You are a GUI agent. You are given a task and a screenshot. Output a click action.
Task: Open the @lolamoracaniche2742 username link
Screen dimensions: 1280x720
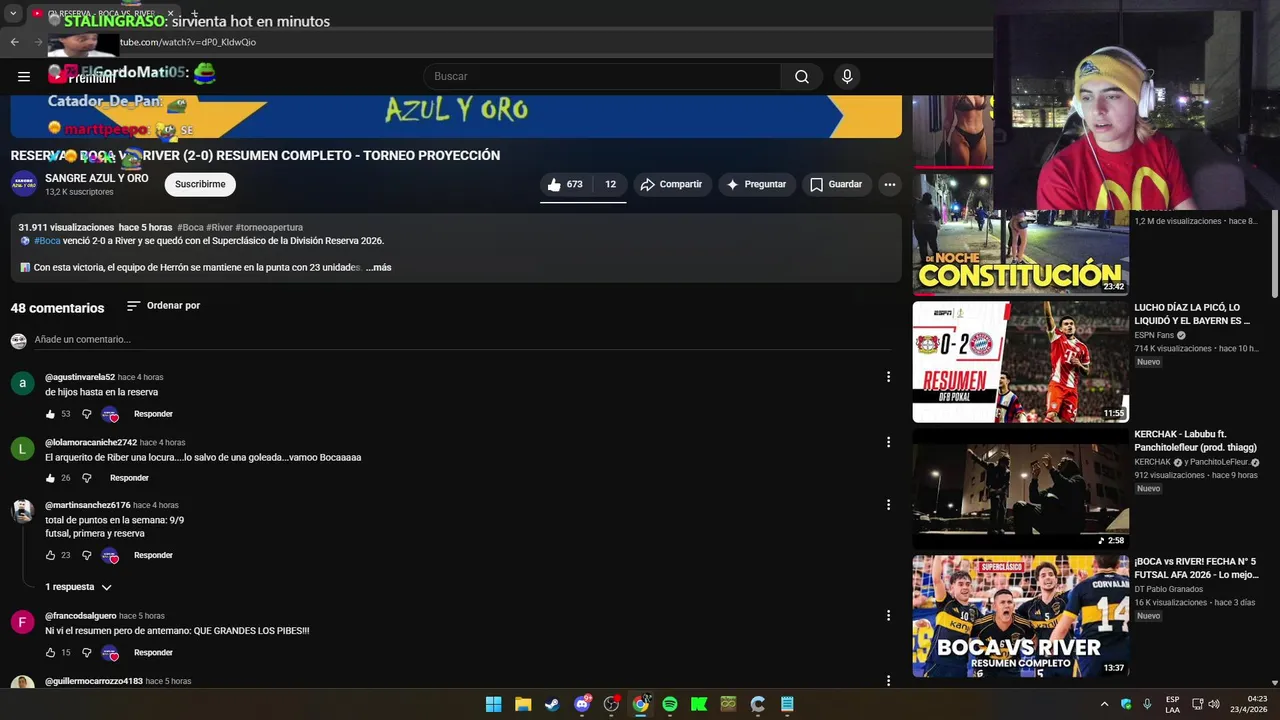pyautogui.click(x=91, y=442)
